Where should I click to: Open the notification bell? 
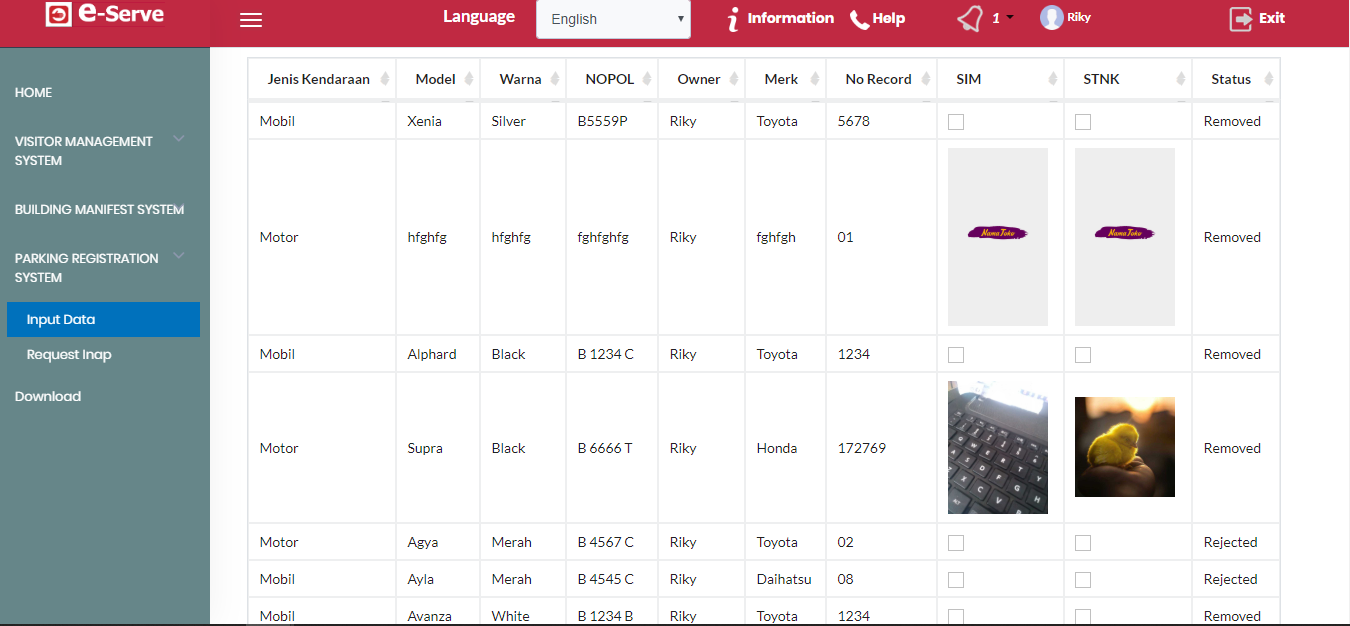tap(970, 19)
